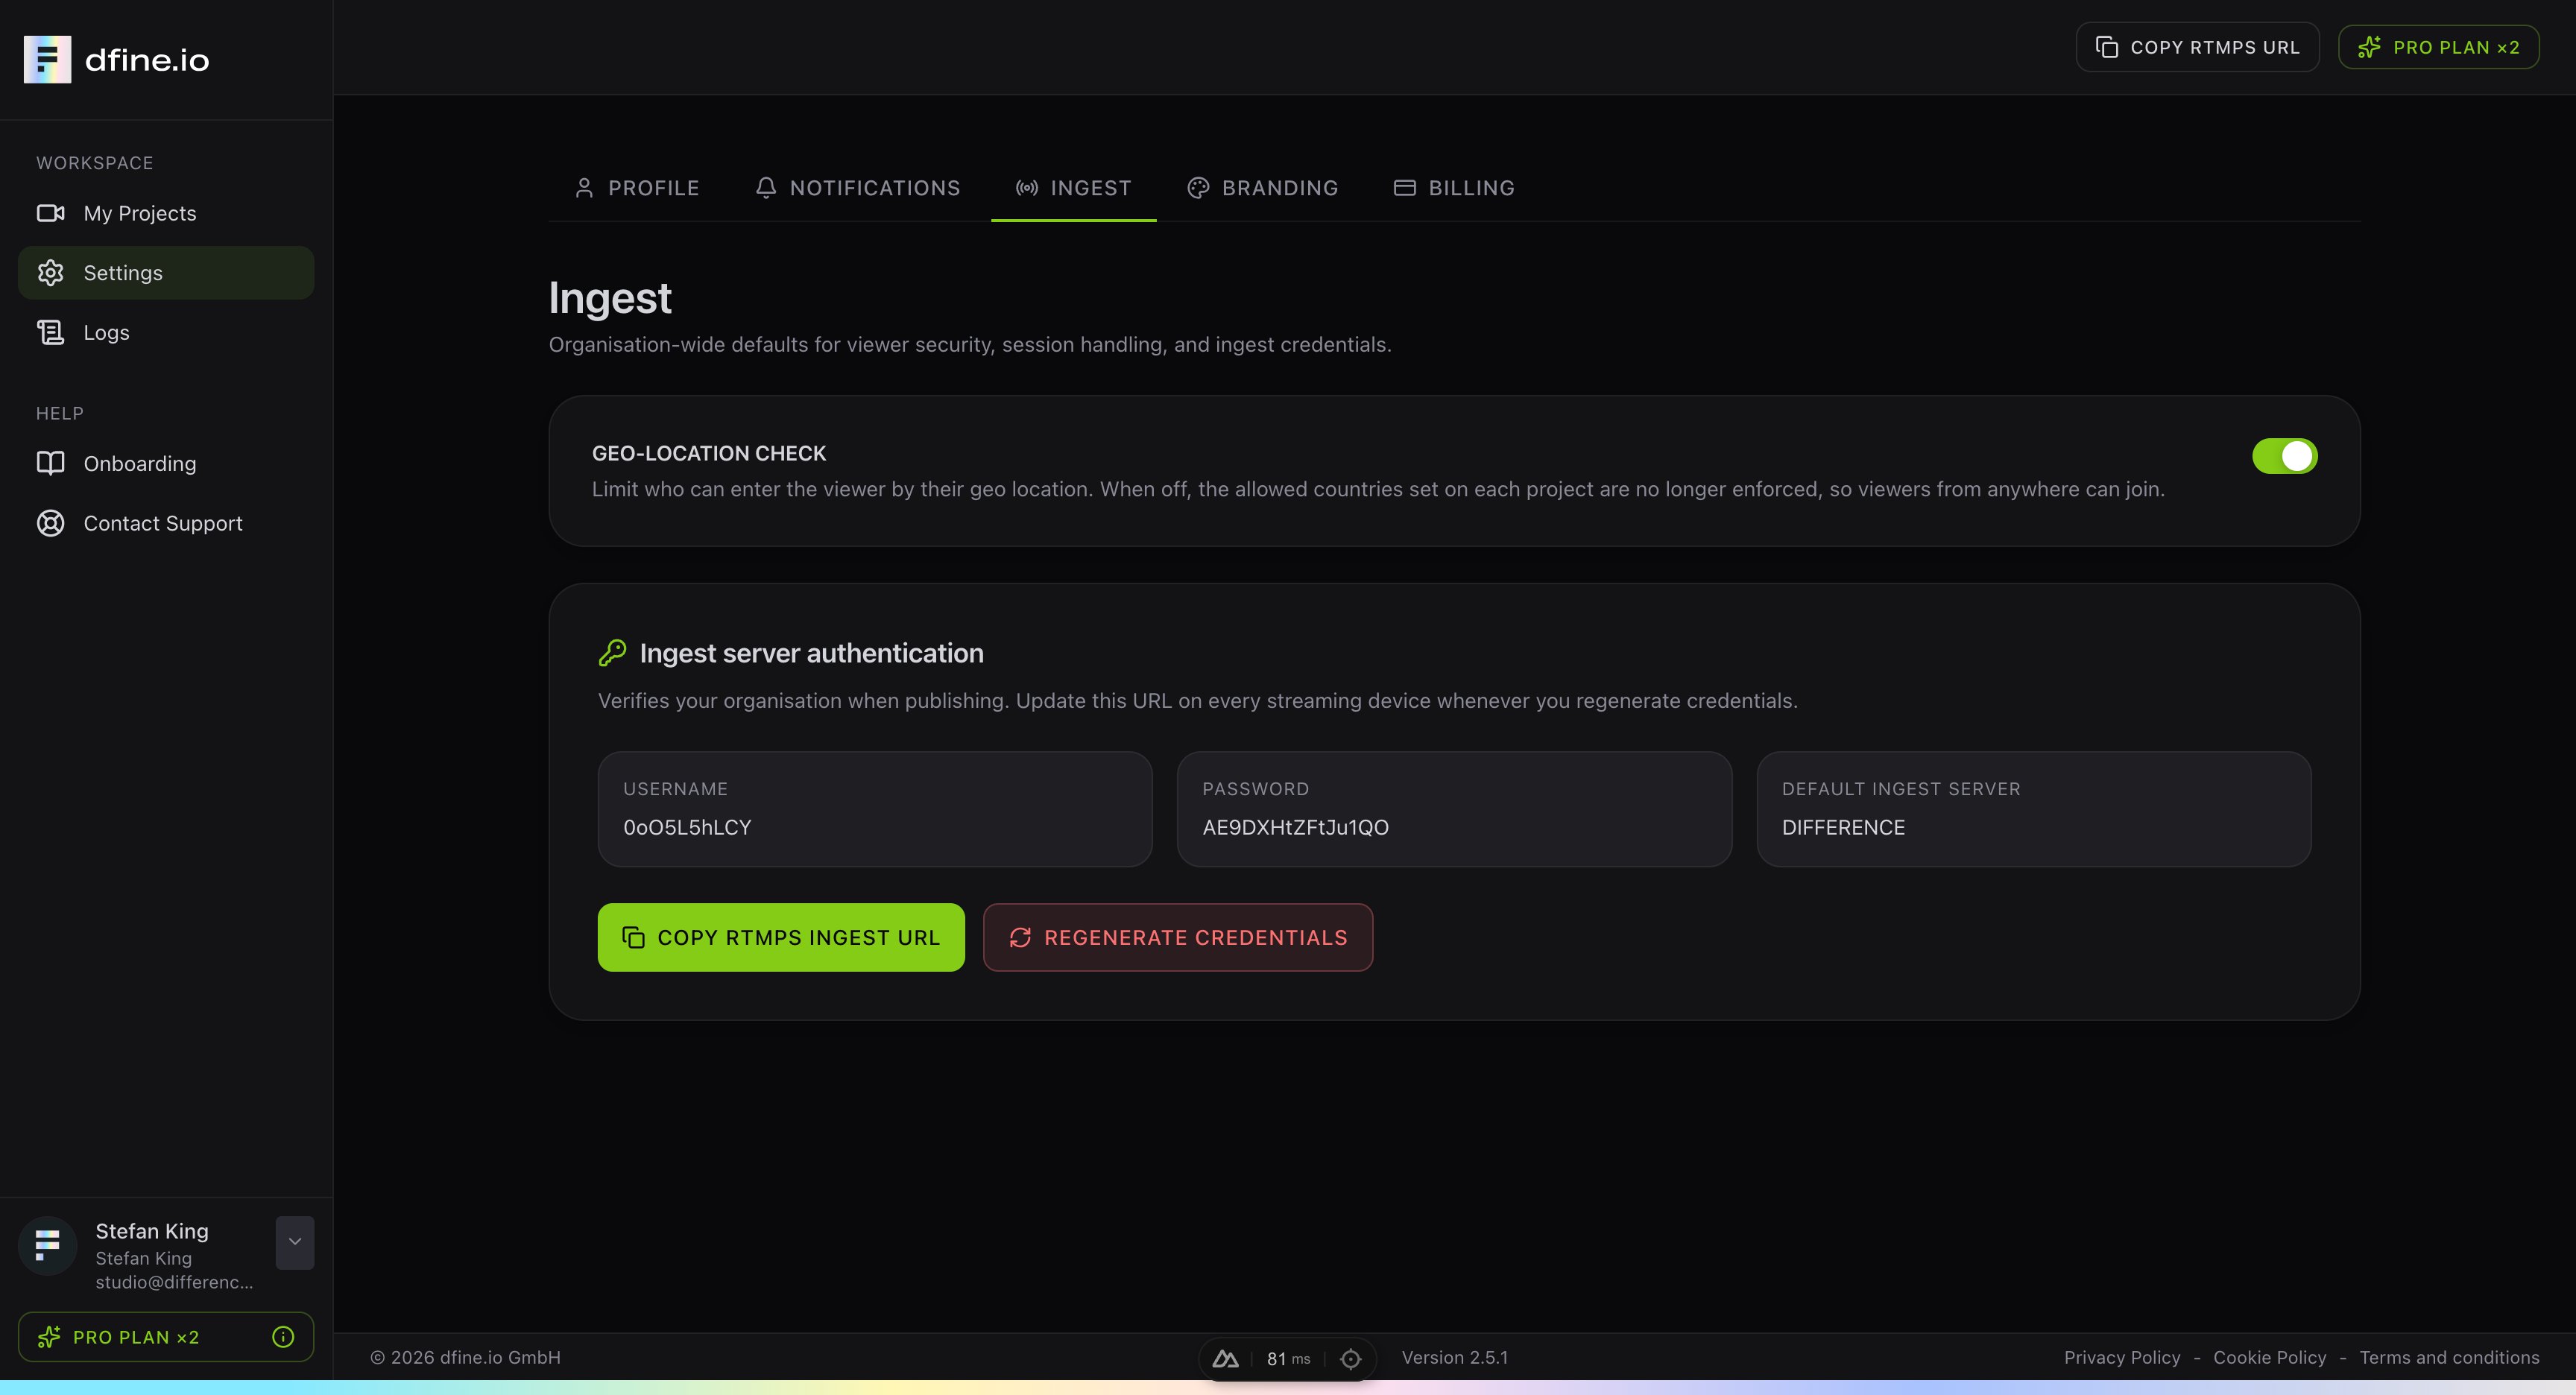Image resolution: width=2576 pixels, height=1395 pixels.
Task: Open Contact Support
Action: point(166,523)
